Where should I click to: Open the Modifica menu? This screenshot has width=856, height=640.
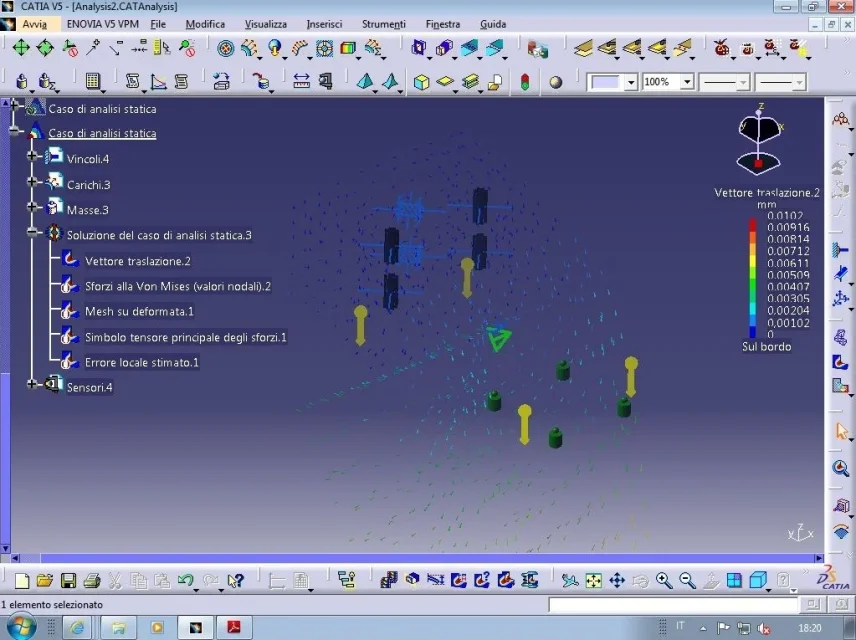click(205, 24)
